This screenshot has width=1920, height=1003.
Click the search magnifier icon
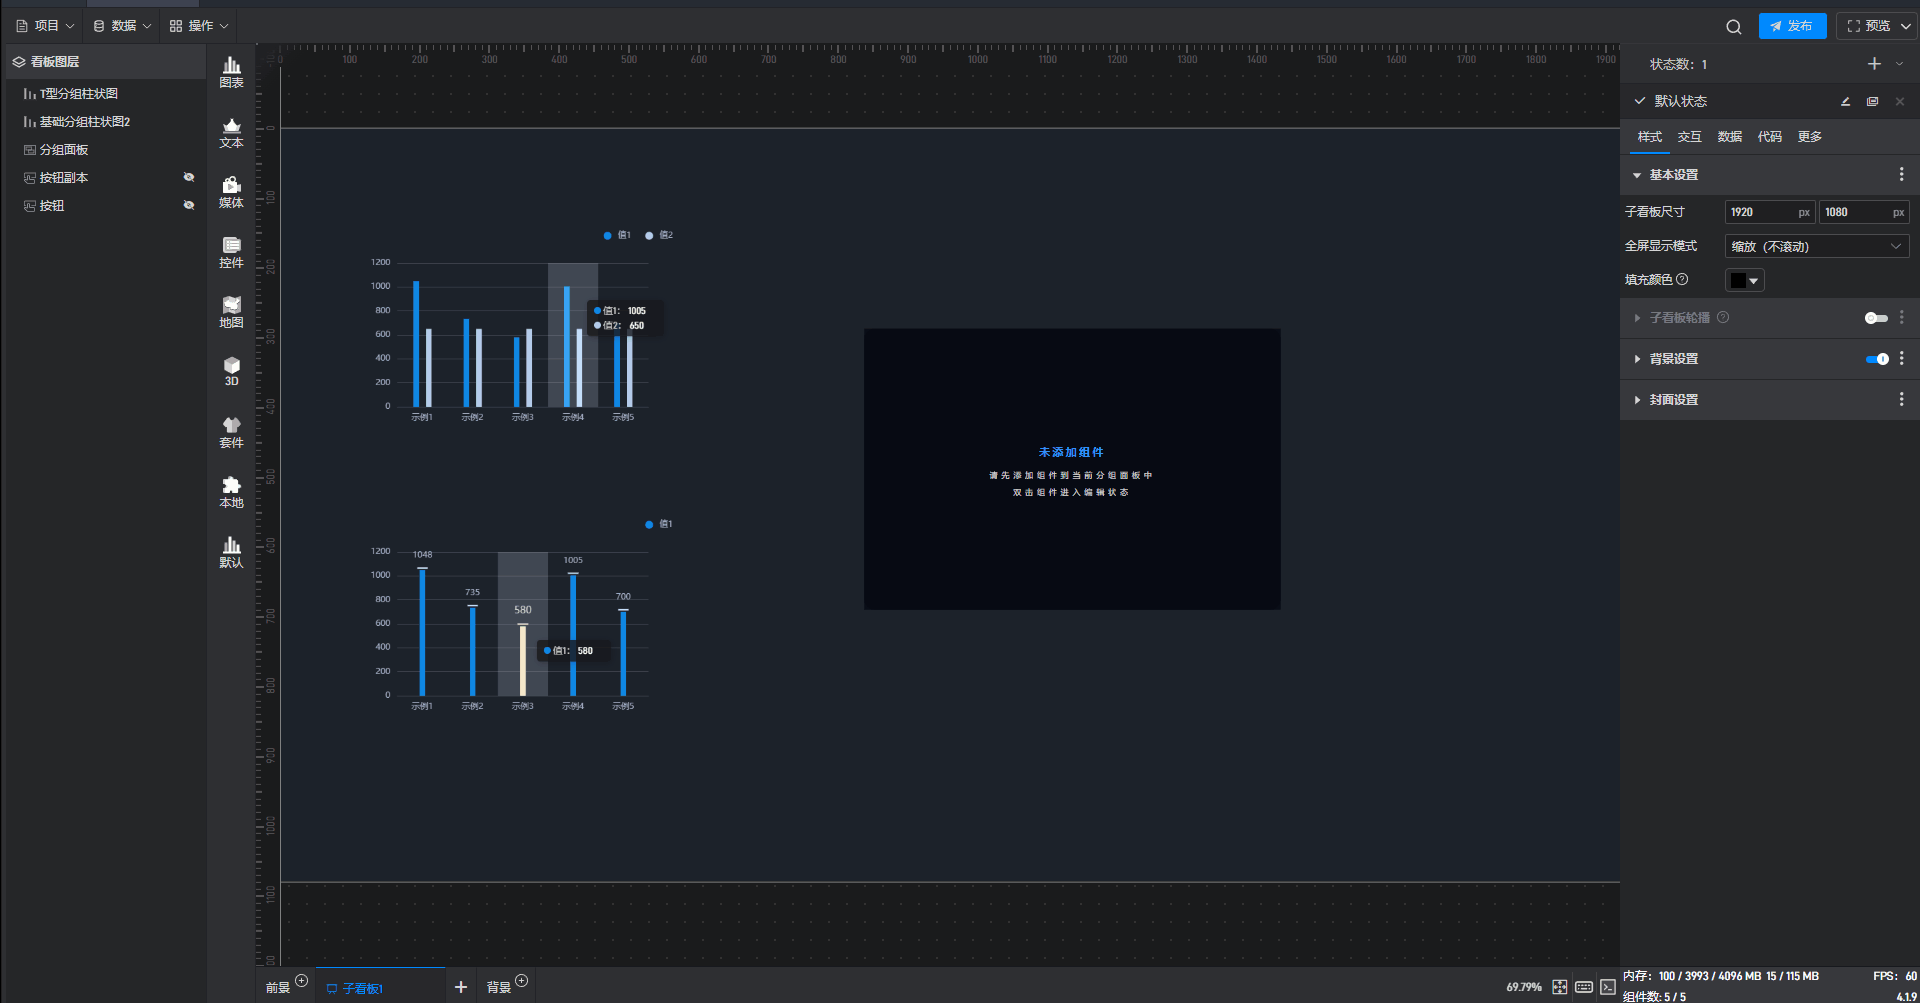click(1733, 27)
